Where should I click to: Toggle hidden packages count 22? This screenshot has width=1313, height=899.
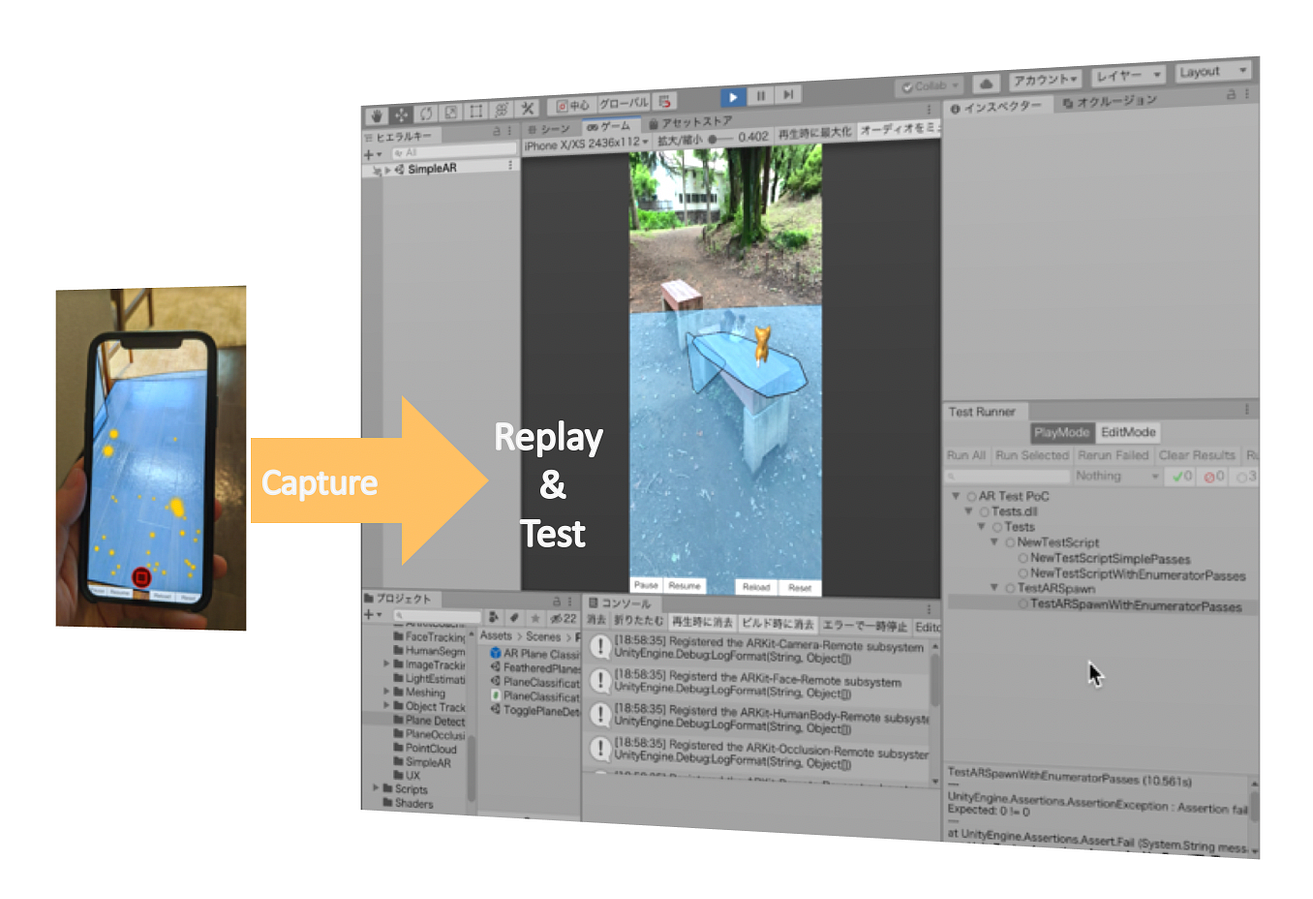pos(562,620)
